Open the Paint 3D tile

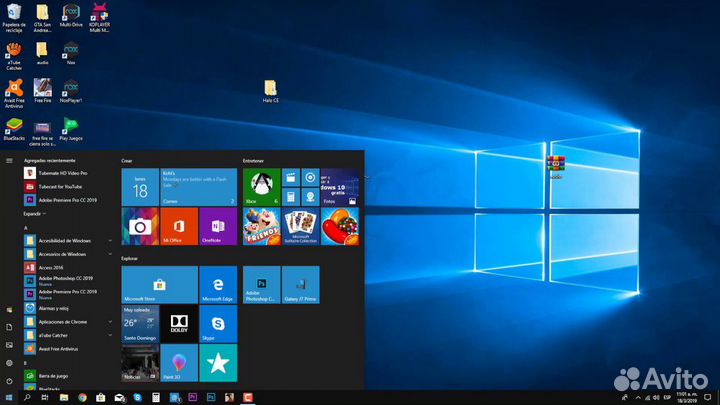click(179, 363)
